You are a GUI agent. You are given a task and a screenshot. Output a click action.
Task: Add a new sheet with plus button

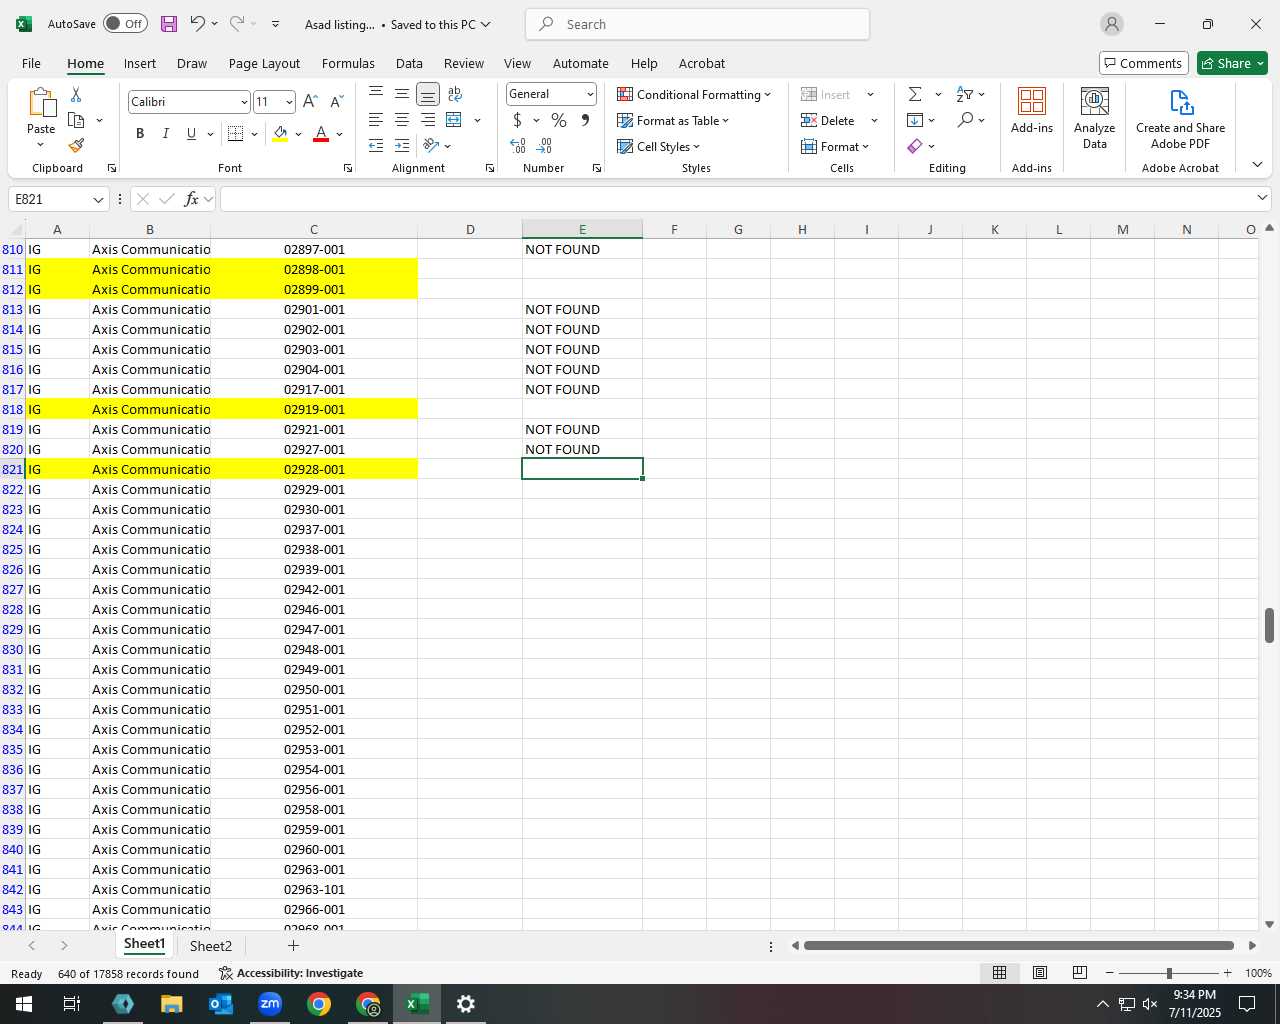click(x=293, y=945)
